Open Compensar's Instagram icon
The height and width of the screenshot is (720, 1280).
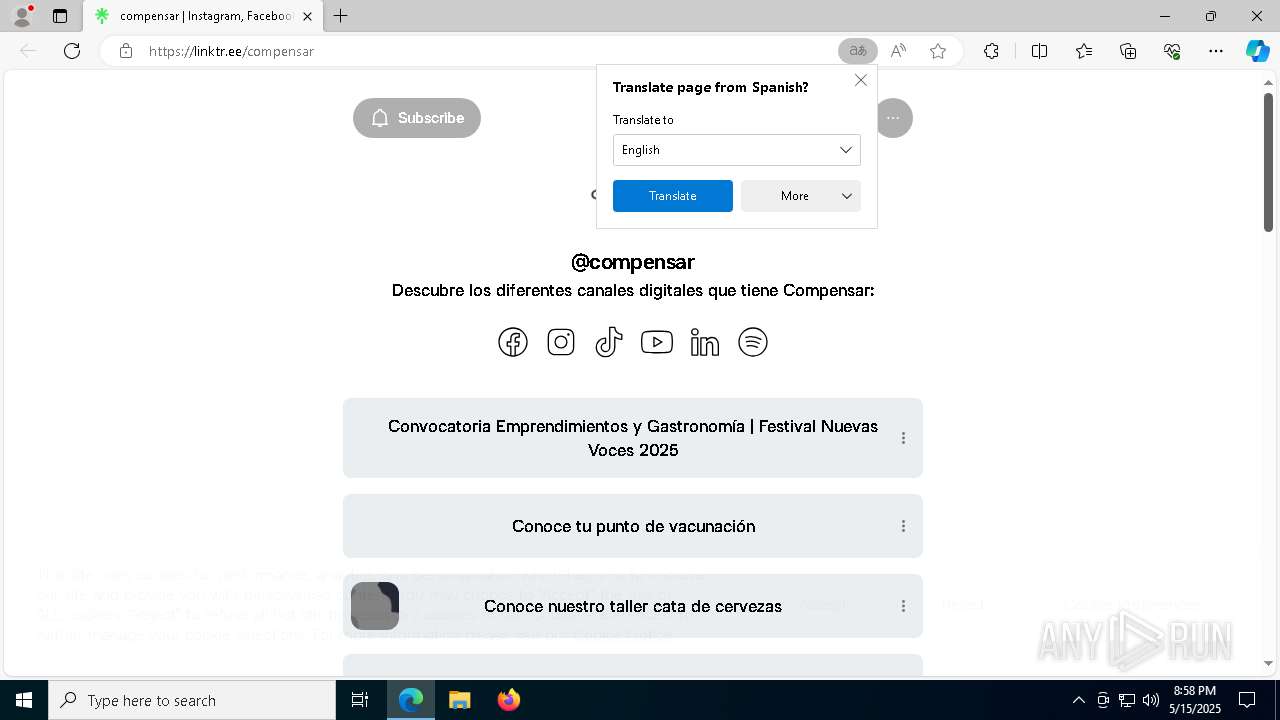coord(561,342)
